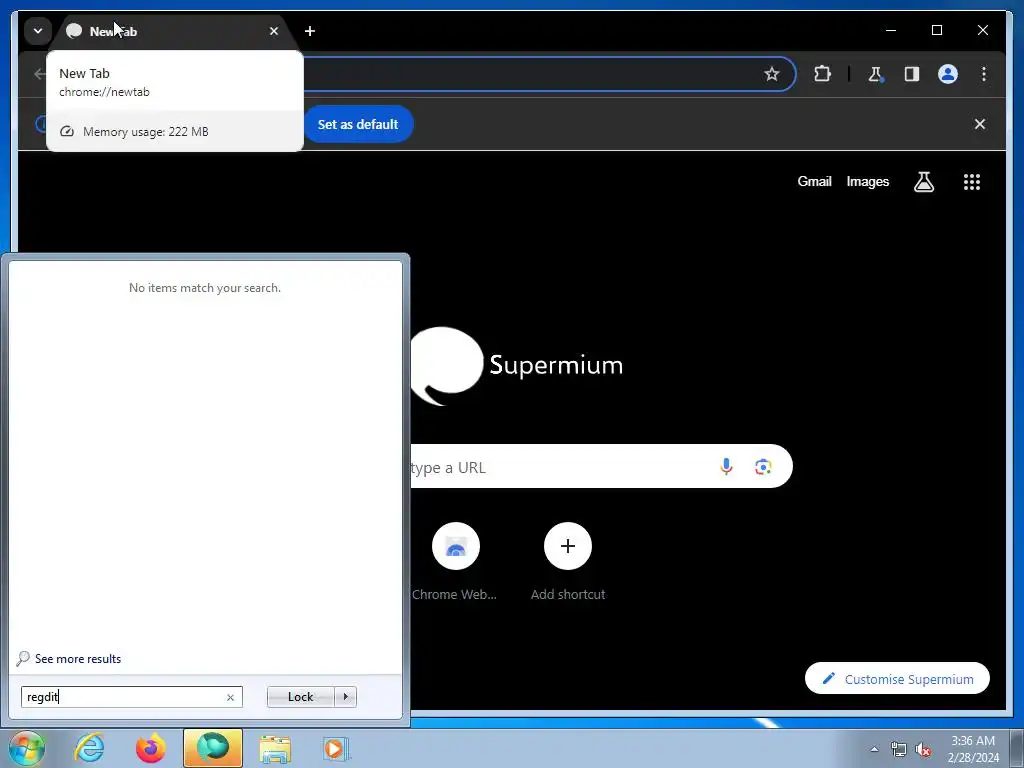Open the taskbar clock and date
1024x768 pixels.
[973, 749]
